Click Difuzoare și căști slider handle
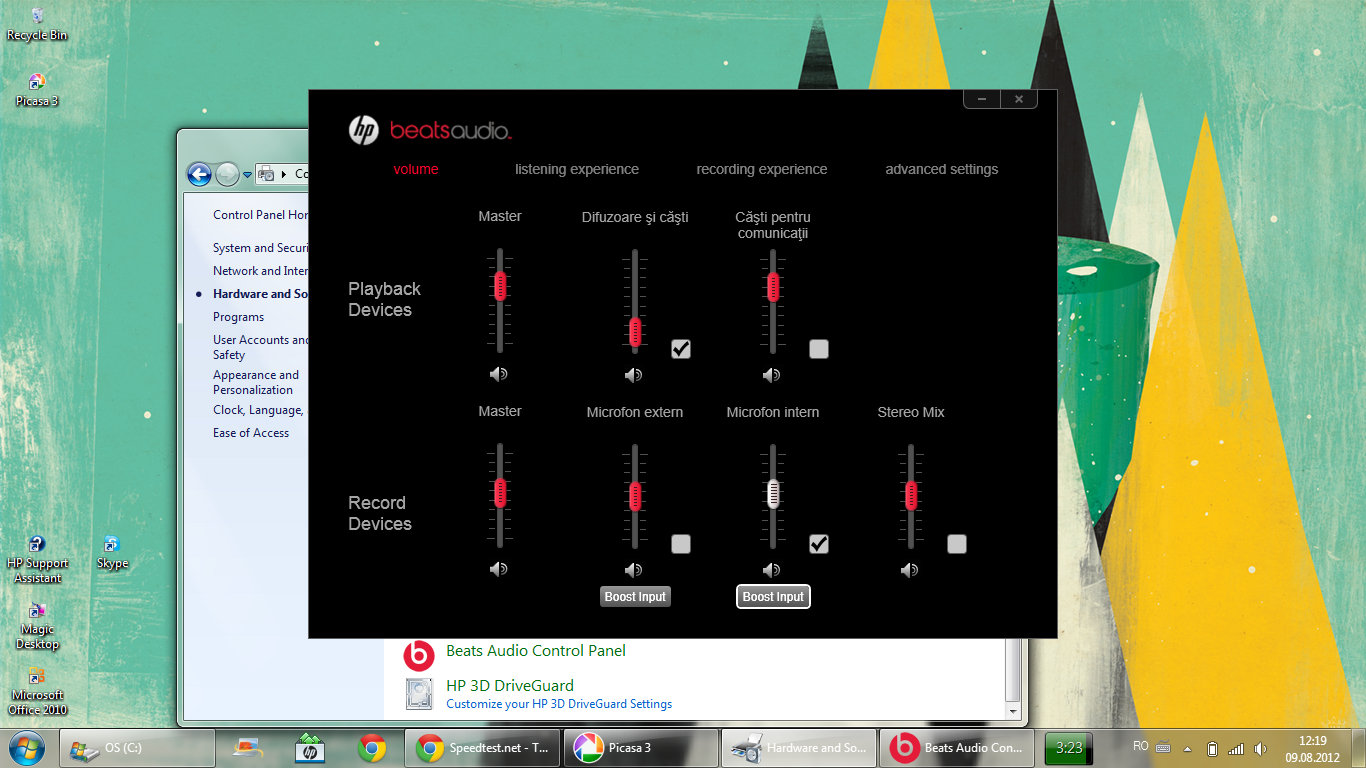The height and width of the screenshot is (768, 1366). pos(635,331)
